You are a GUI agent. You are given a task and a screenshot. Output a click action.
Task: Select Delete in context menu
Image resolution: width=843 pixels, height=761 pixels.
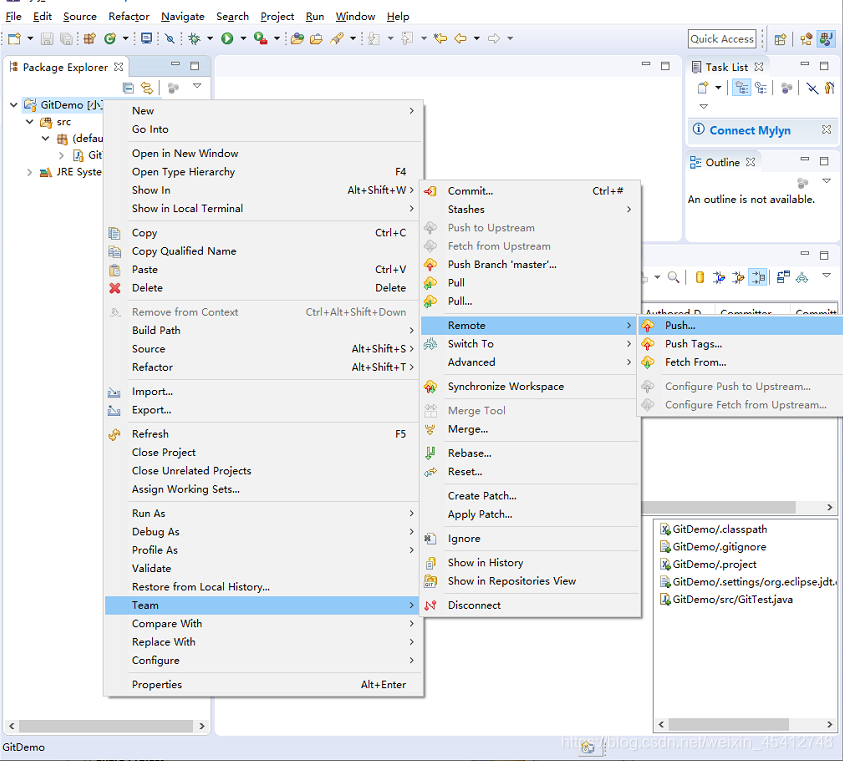pos(263,288)
